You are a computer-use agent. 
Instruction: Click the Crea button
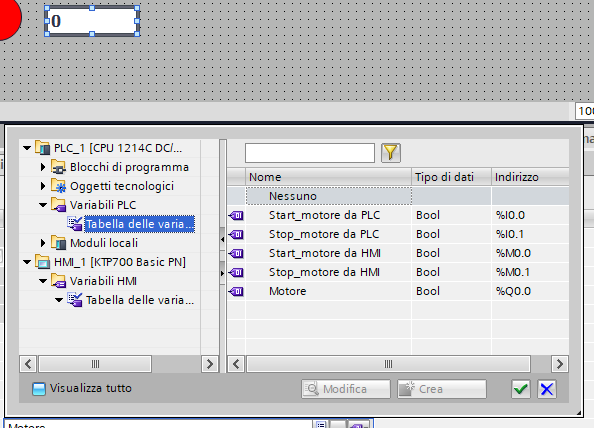(442, 389)
